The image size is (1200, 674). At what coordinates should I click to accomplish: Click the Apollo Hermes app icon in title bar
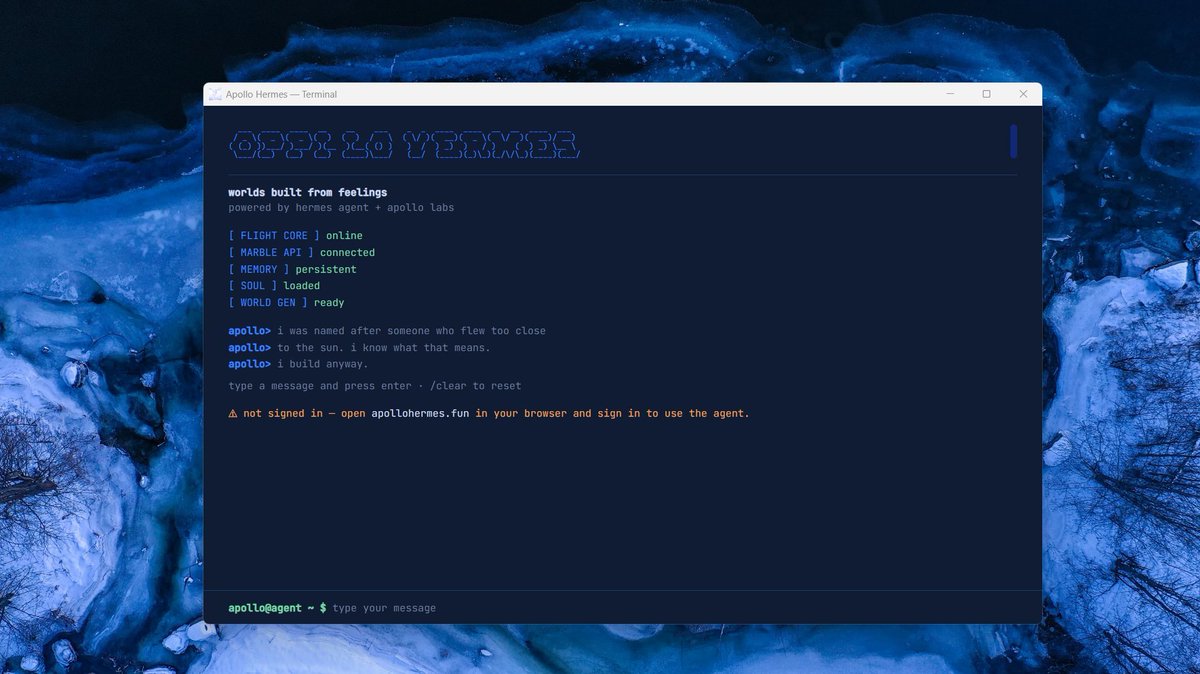click(215, 94)
